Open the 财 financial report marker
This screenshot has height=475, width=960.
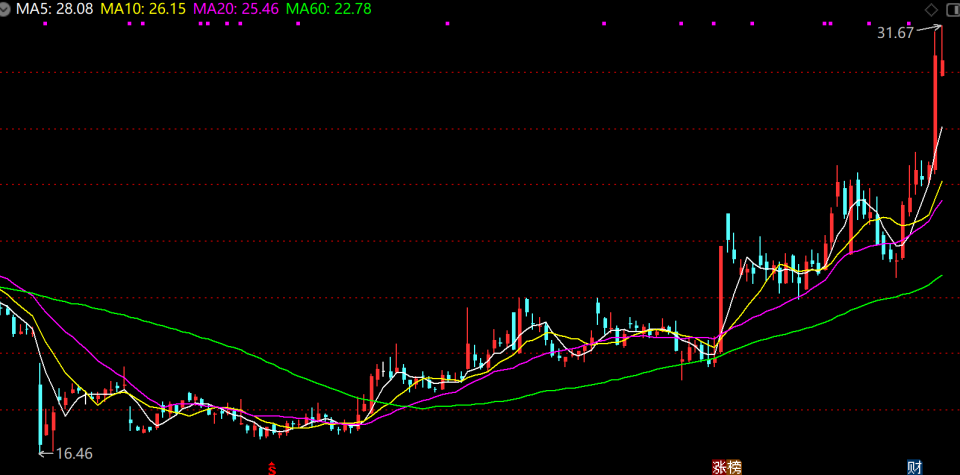click(x=915, y=468)
